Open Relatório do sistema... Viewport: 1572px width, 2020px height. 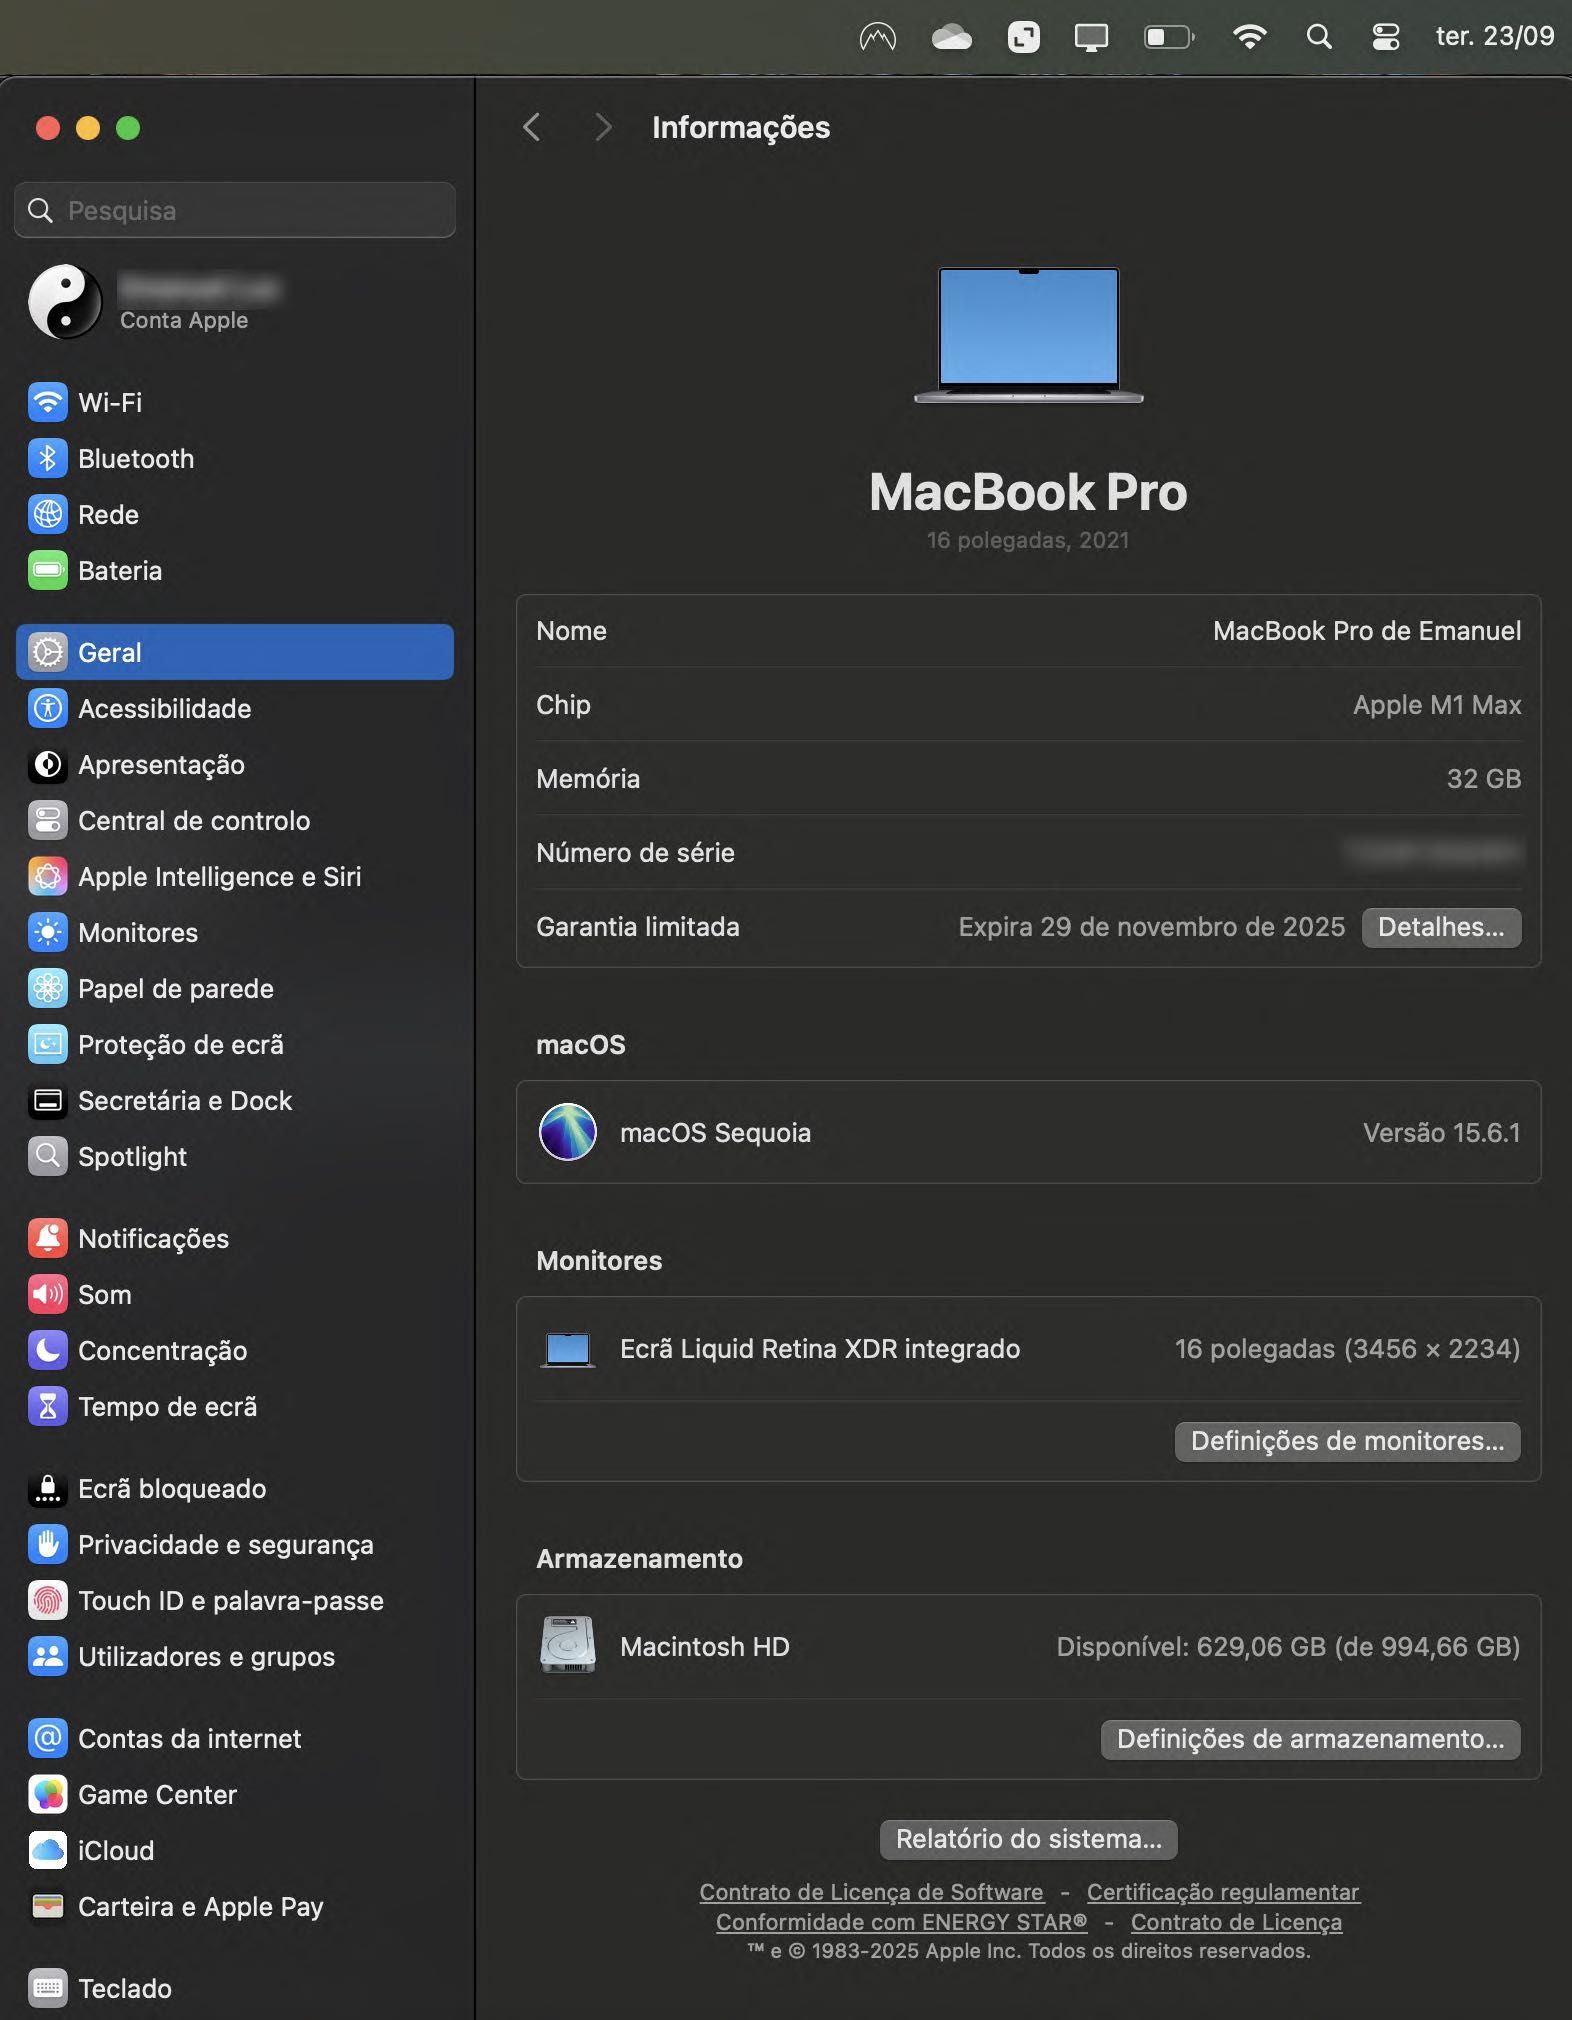pos(1028,1839)
